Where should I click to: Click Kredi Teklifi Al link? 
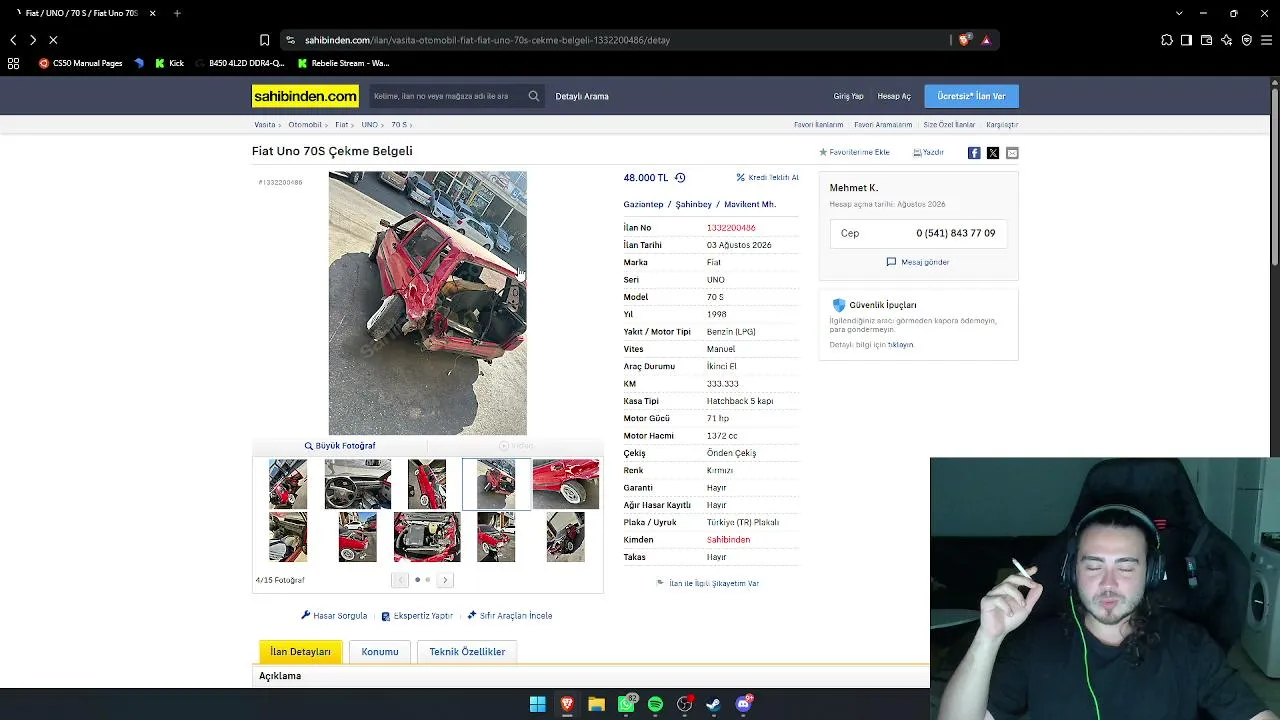coord(767,178)
